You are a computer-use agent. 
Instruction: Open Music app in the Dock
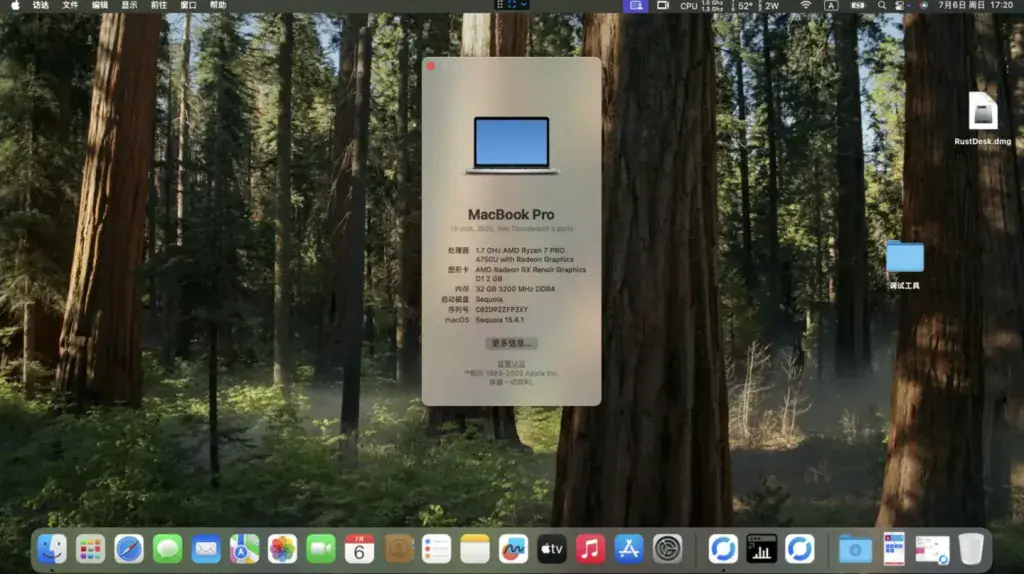[x=590, y=549]
